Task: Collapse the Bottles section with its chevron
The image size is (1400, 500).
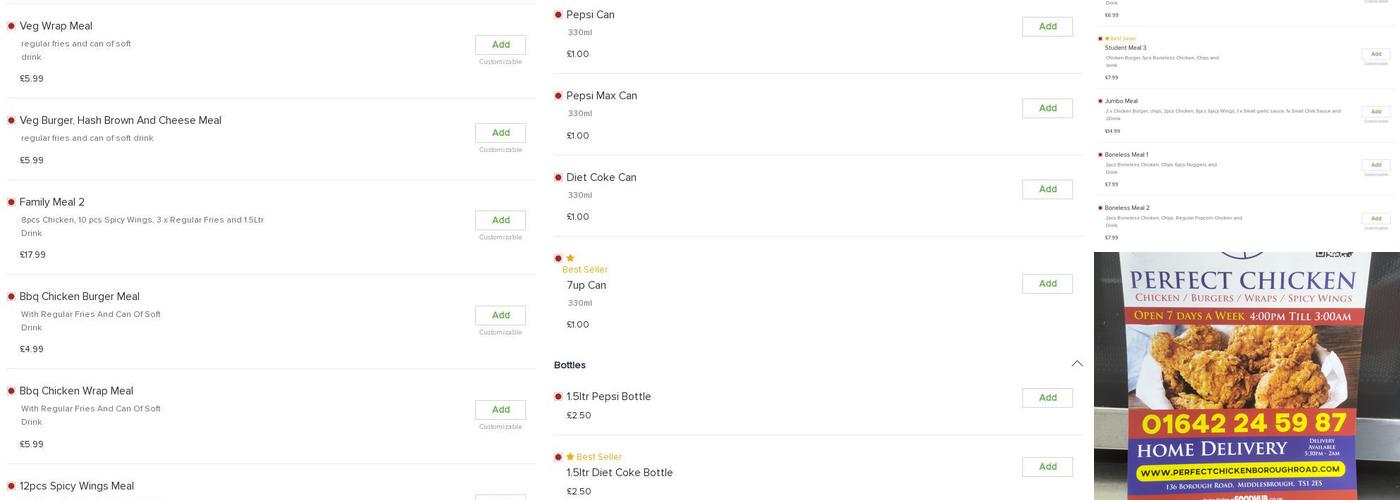Action: [x=1076, y=364]
